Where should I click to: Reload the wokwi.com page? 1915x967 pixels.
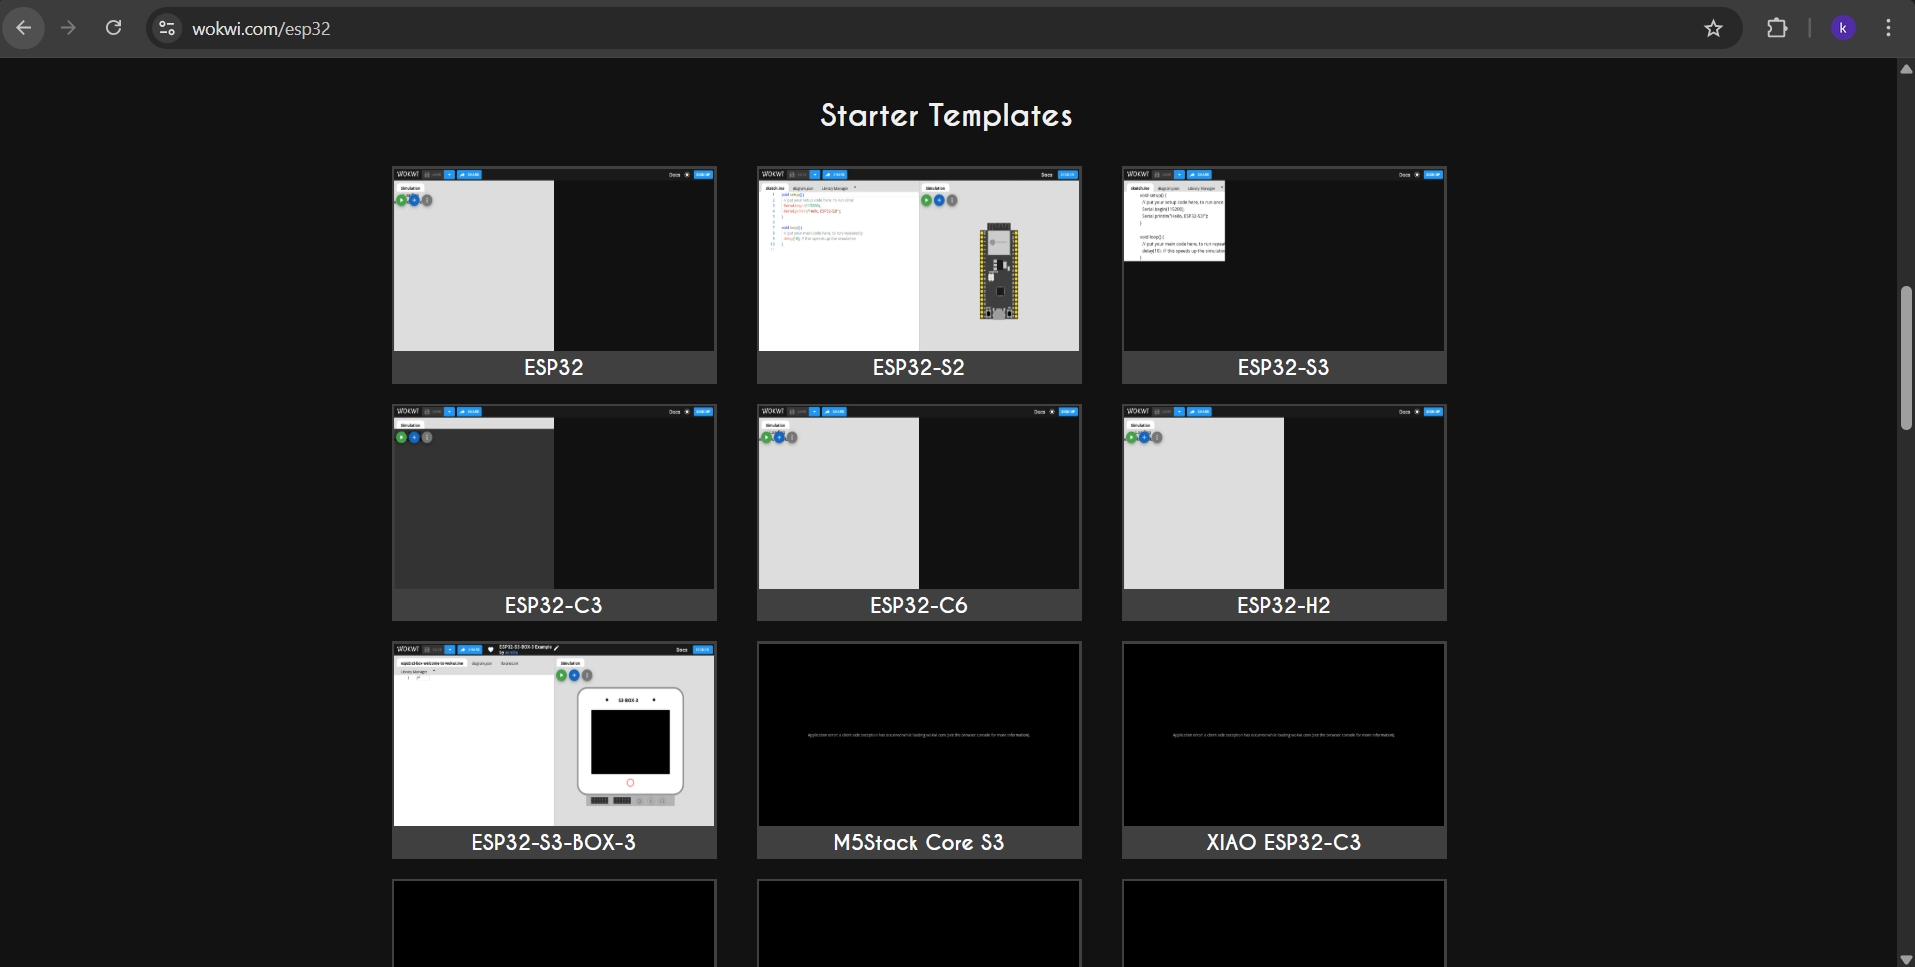114,28
